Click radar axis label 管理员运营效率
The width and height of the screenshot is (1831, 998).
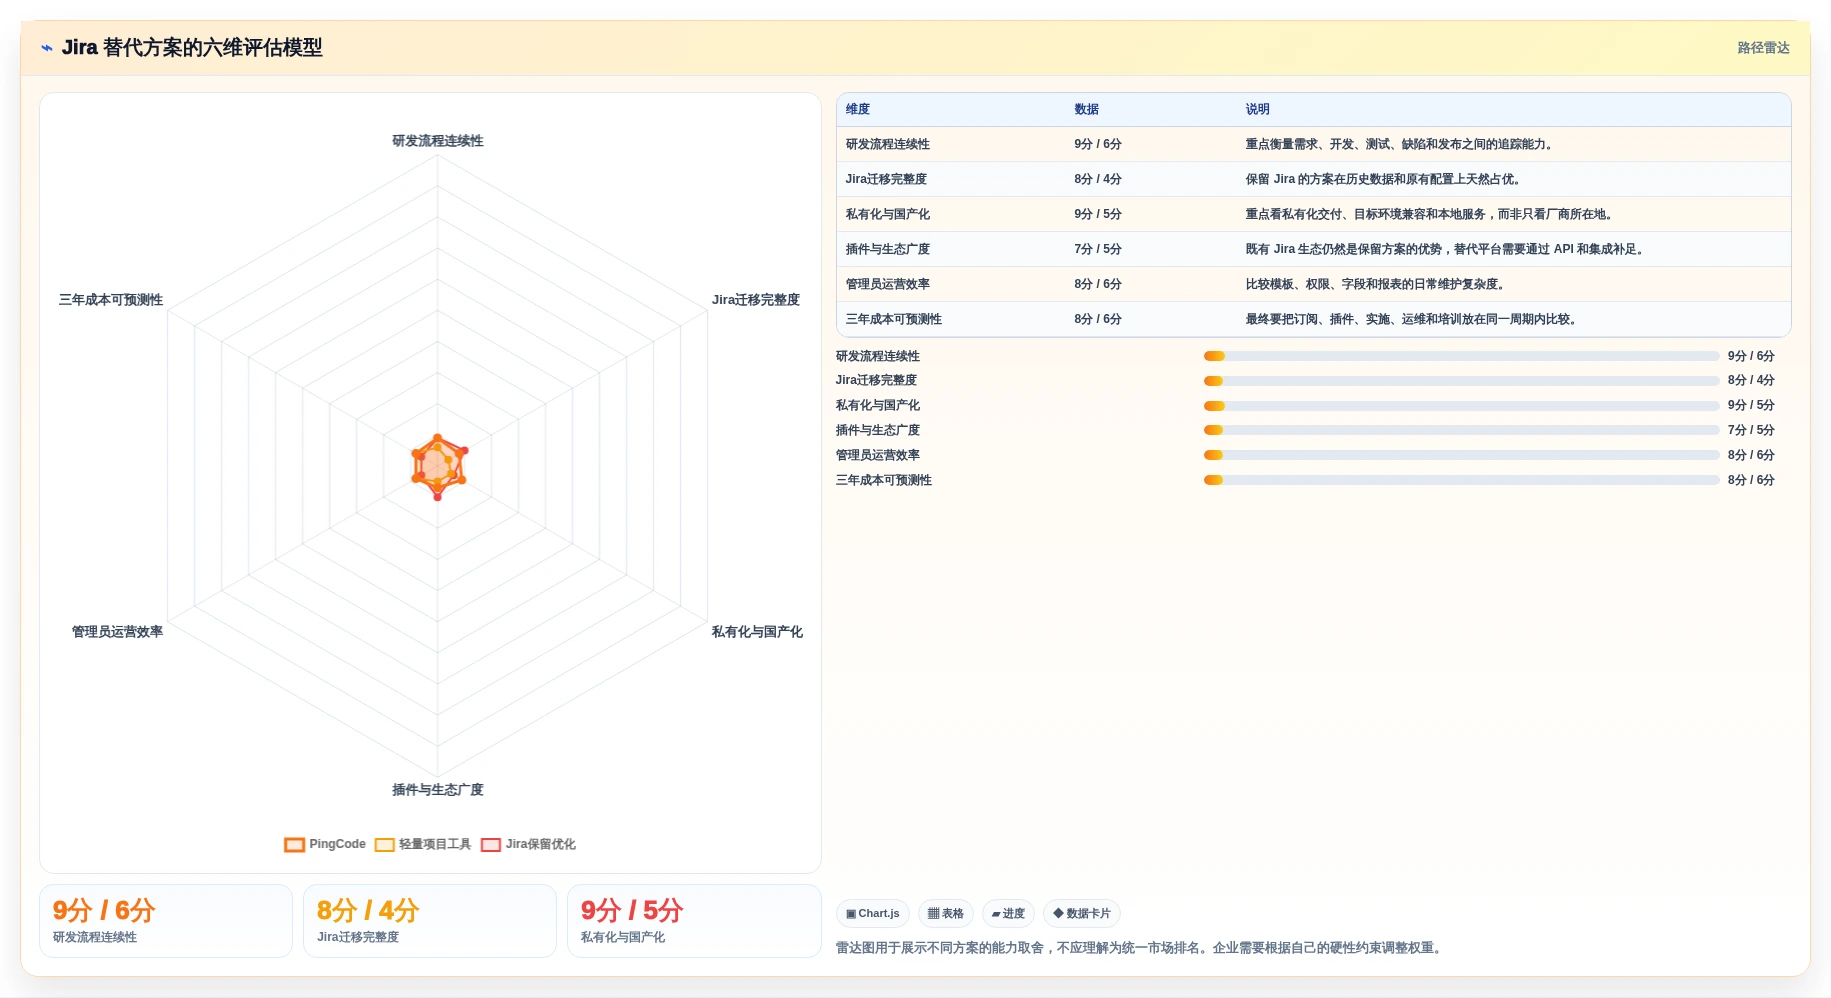[117, 632]
